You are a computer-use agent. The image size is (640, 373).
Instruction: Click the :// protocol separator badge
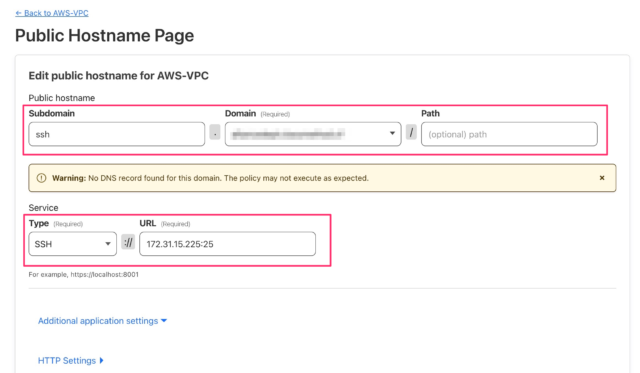(x=128, y=243)
